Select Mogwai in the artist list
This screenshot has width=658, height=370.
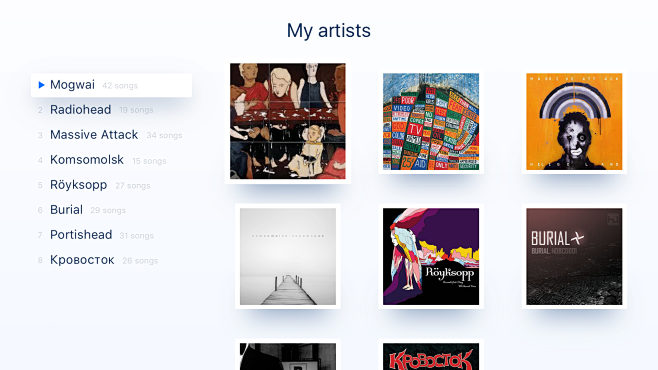(x=111, y=85)
